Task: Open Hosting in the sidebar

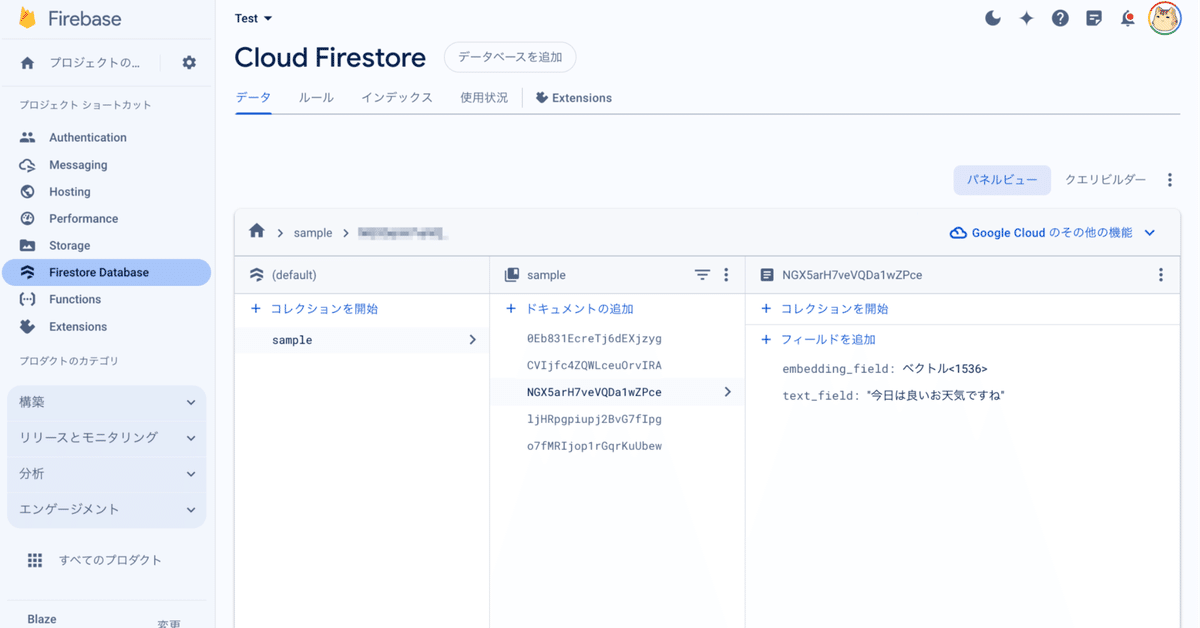Action: (70, 192)
